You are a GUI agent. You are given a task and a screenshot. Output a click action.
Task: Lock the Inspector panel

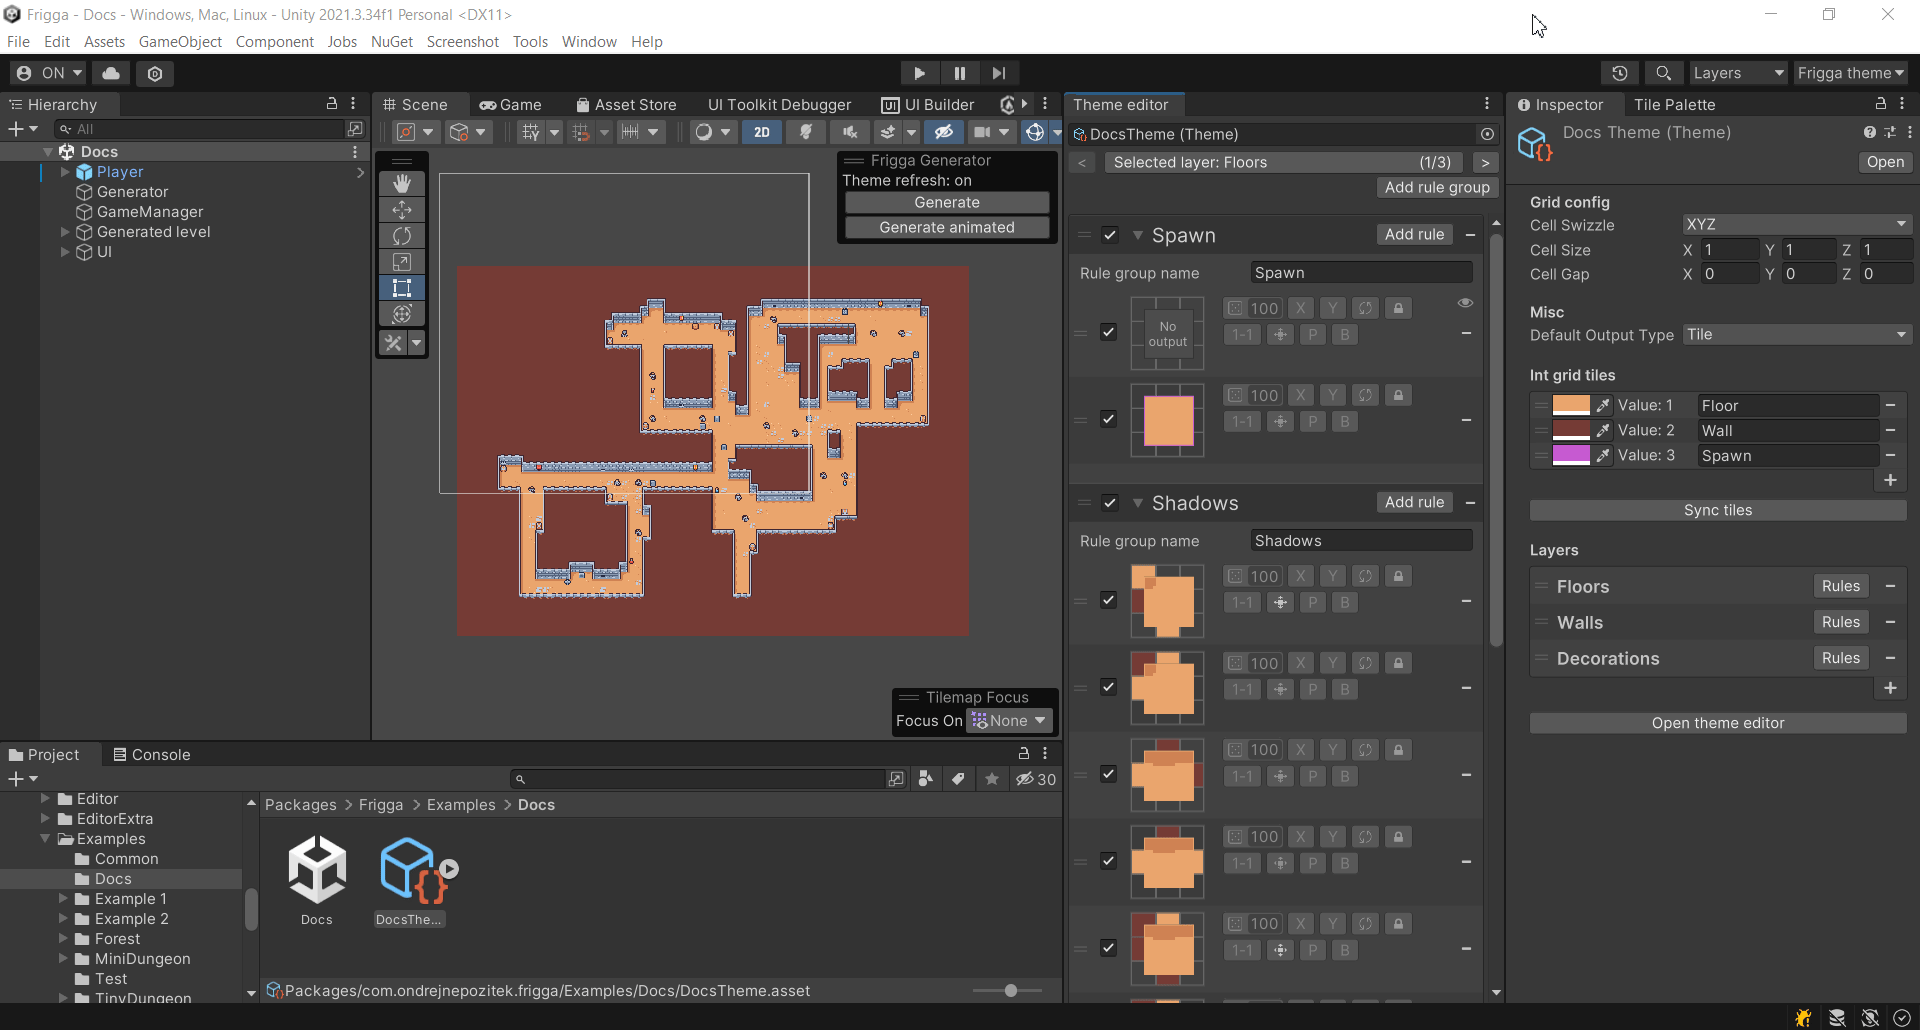[1880, 104]
